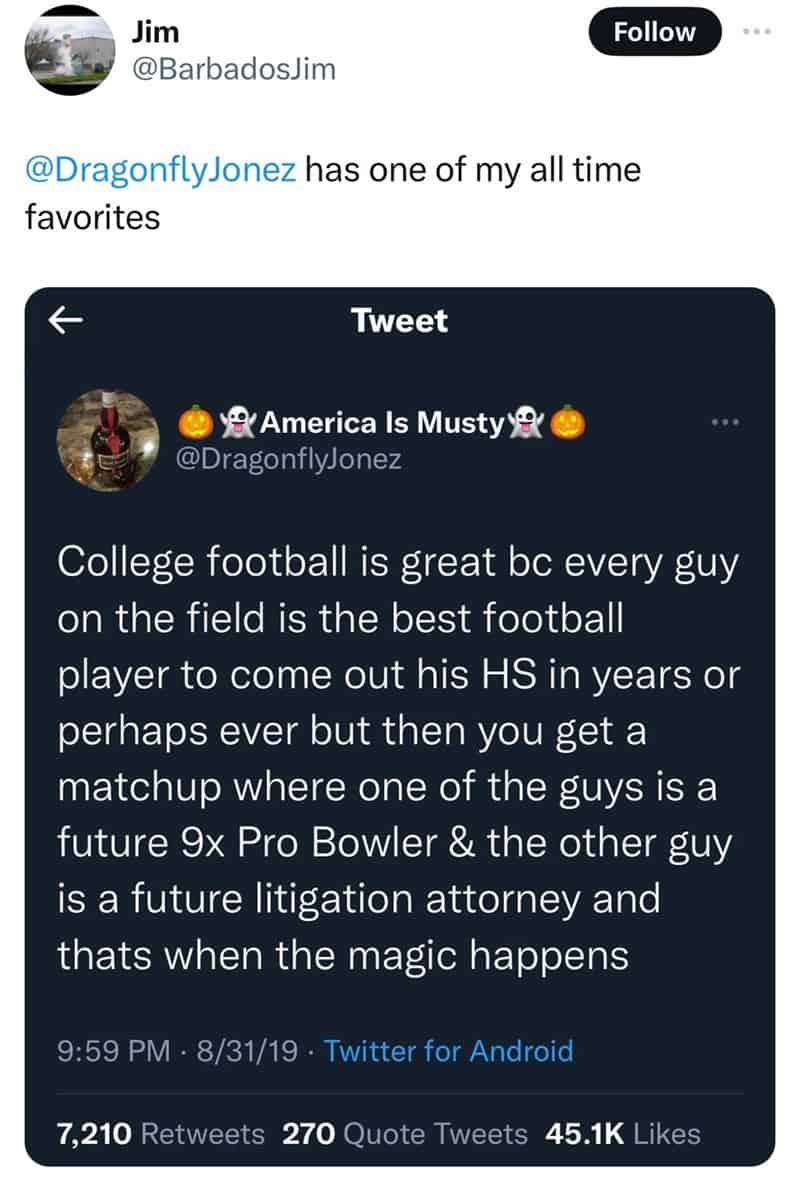The image size is (800, 1183).
Task: Open the America Is Musty avatar
Action: tap(110, 438)
